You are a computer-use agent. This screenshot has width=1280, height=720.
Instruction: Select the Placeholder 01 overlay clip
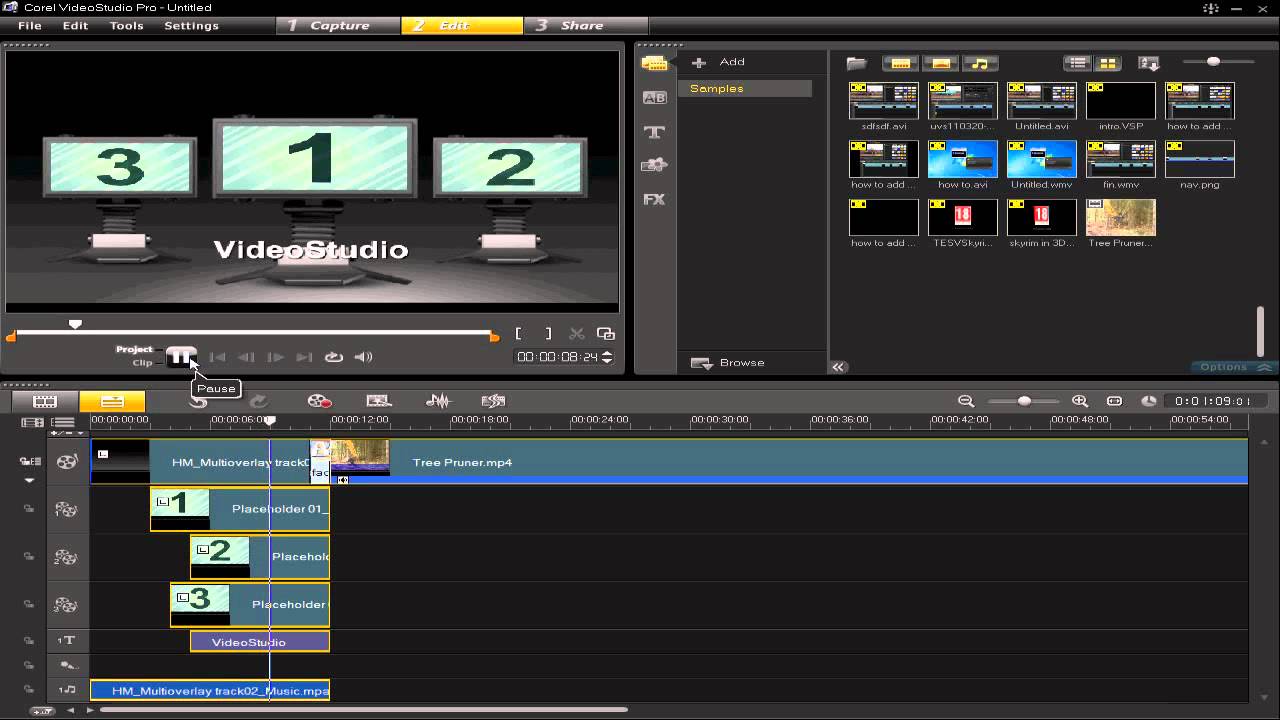[240, 509]
